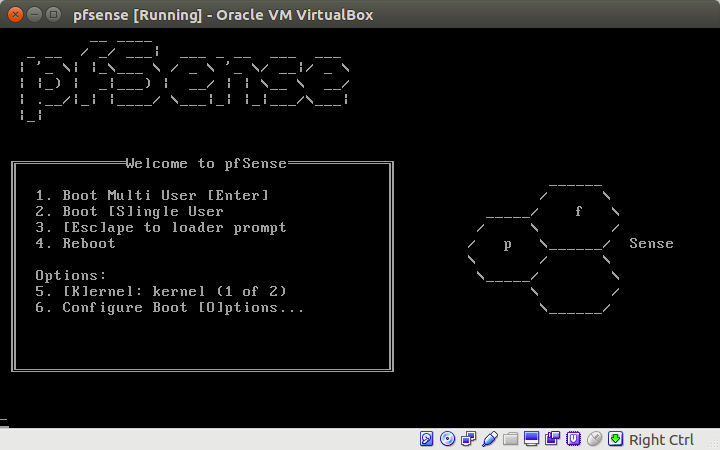The image size is (720, 450).
Task: Close the pfsense VirtualBox window
Action: 15,15
